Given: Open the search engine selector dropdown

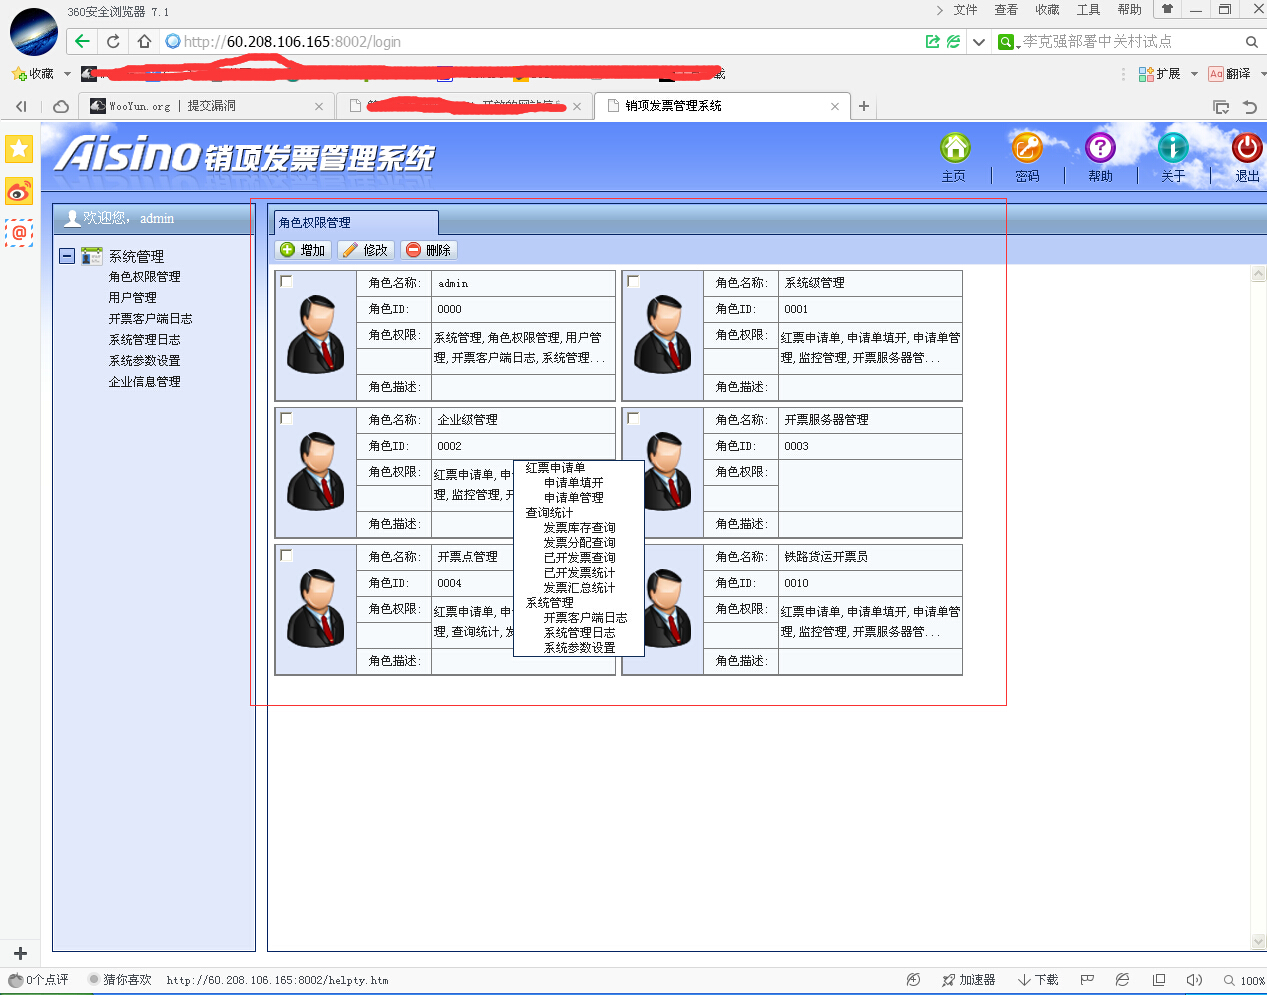Looking at the screenshot, I should (x=1008, y=42).
